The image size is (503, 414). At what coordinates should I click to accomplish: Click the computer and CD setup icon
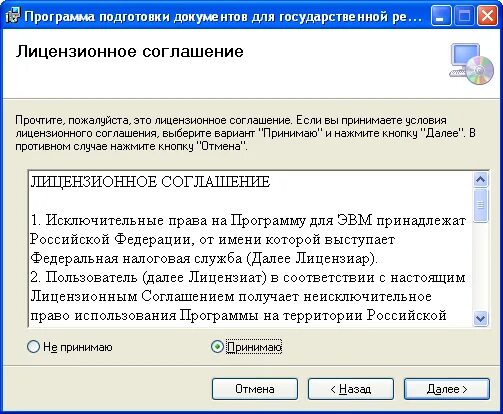tap(471, 64)
